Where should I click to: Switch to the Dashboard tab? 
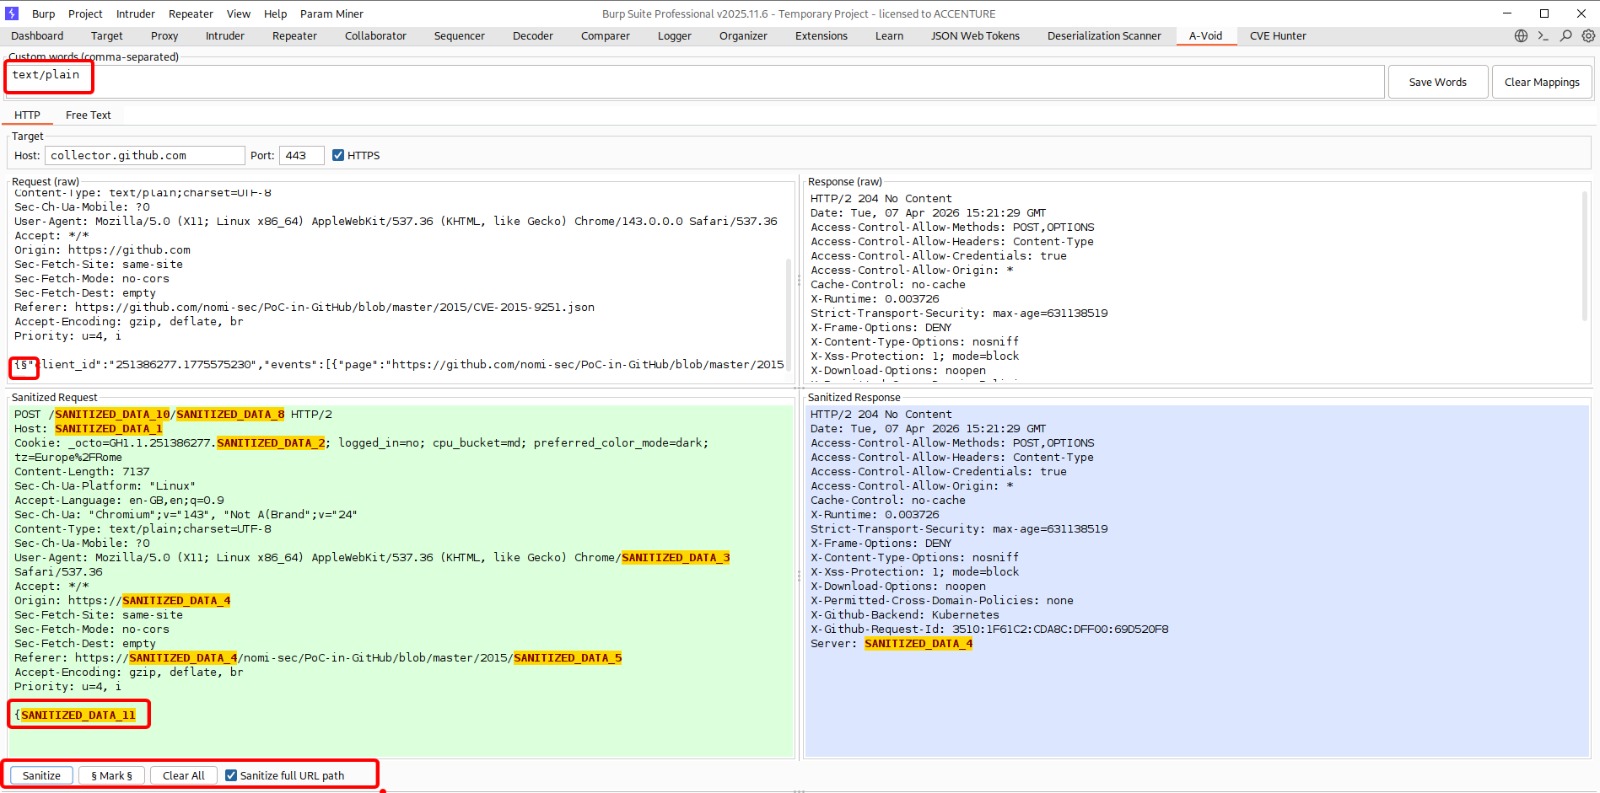point(37,36)
